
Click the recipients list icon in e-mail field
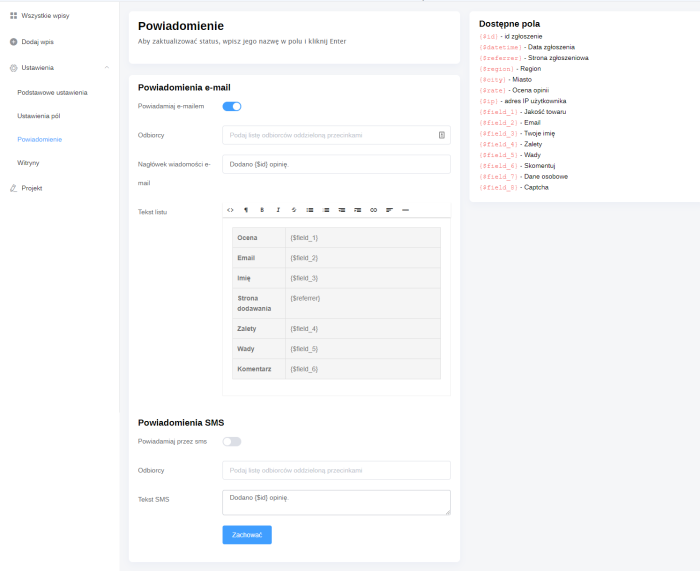(442, 135)
